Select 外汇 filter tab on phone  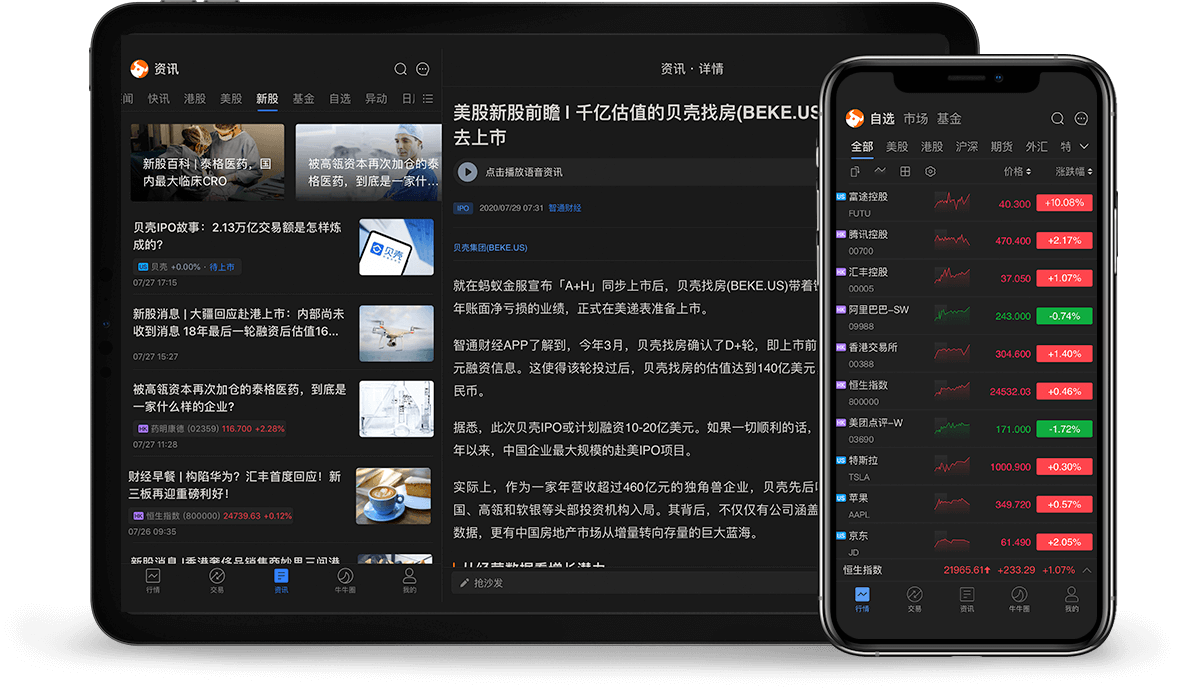click(1037, 146)
